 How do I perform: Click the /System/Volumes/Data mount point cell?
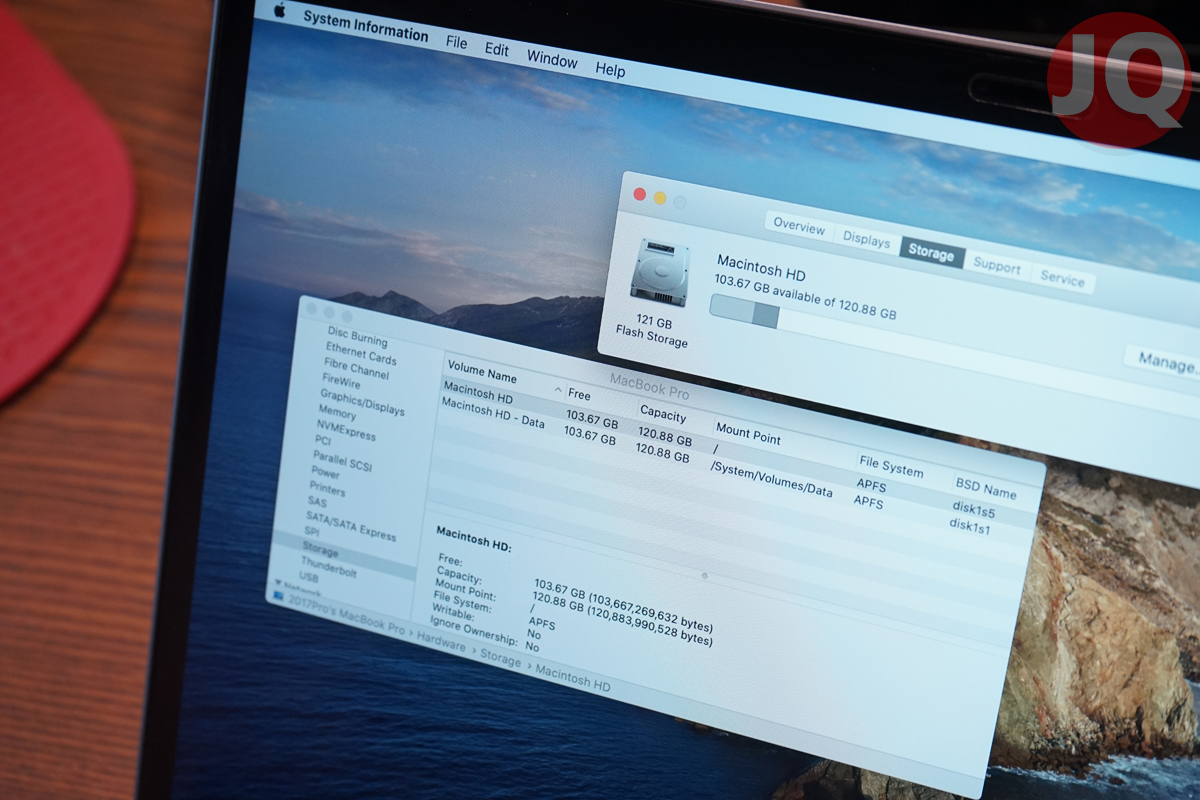(x=771, y=478)
